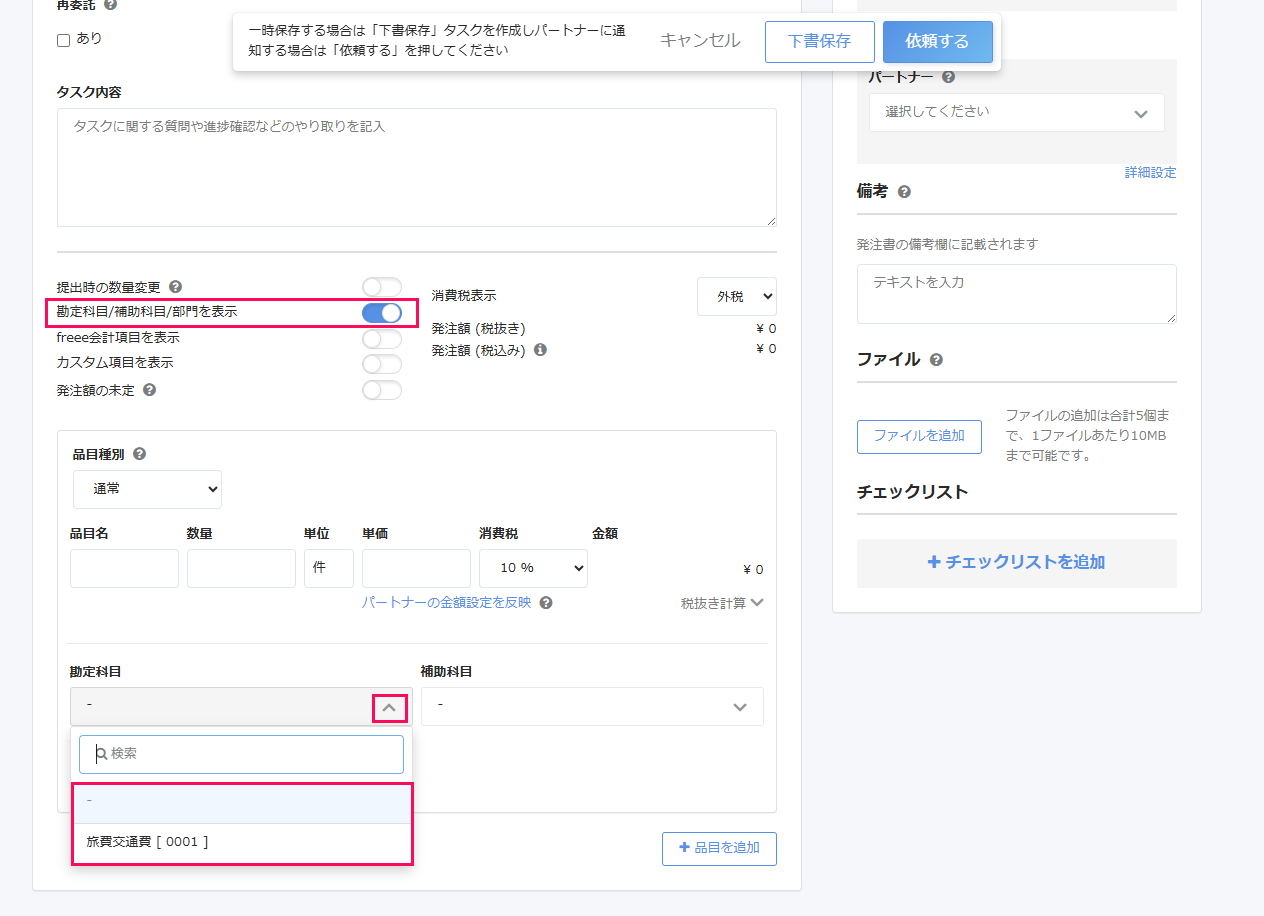The width and height of the screenshot is (1264, 916).
Task: Click 依頼する button
Action: pos(938,42)
